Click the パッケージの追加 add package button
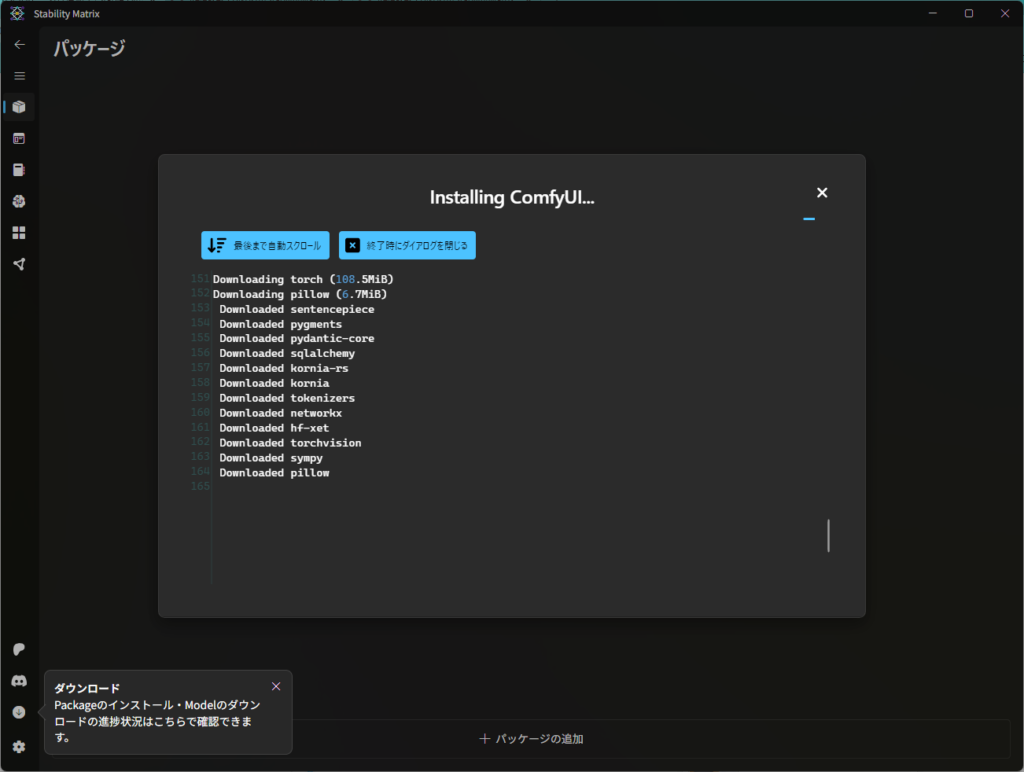1024x772 pixels. pyautogui.click(x=531, y=739)
